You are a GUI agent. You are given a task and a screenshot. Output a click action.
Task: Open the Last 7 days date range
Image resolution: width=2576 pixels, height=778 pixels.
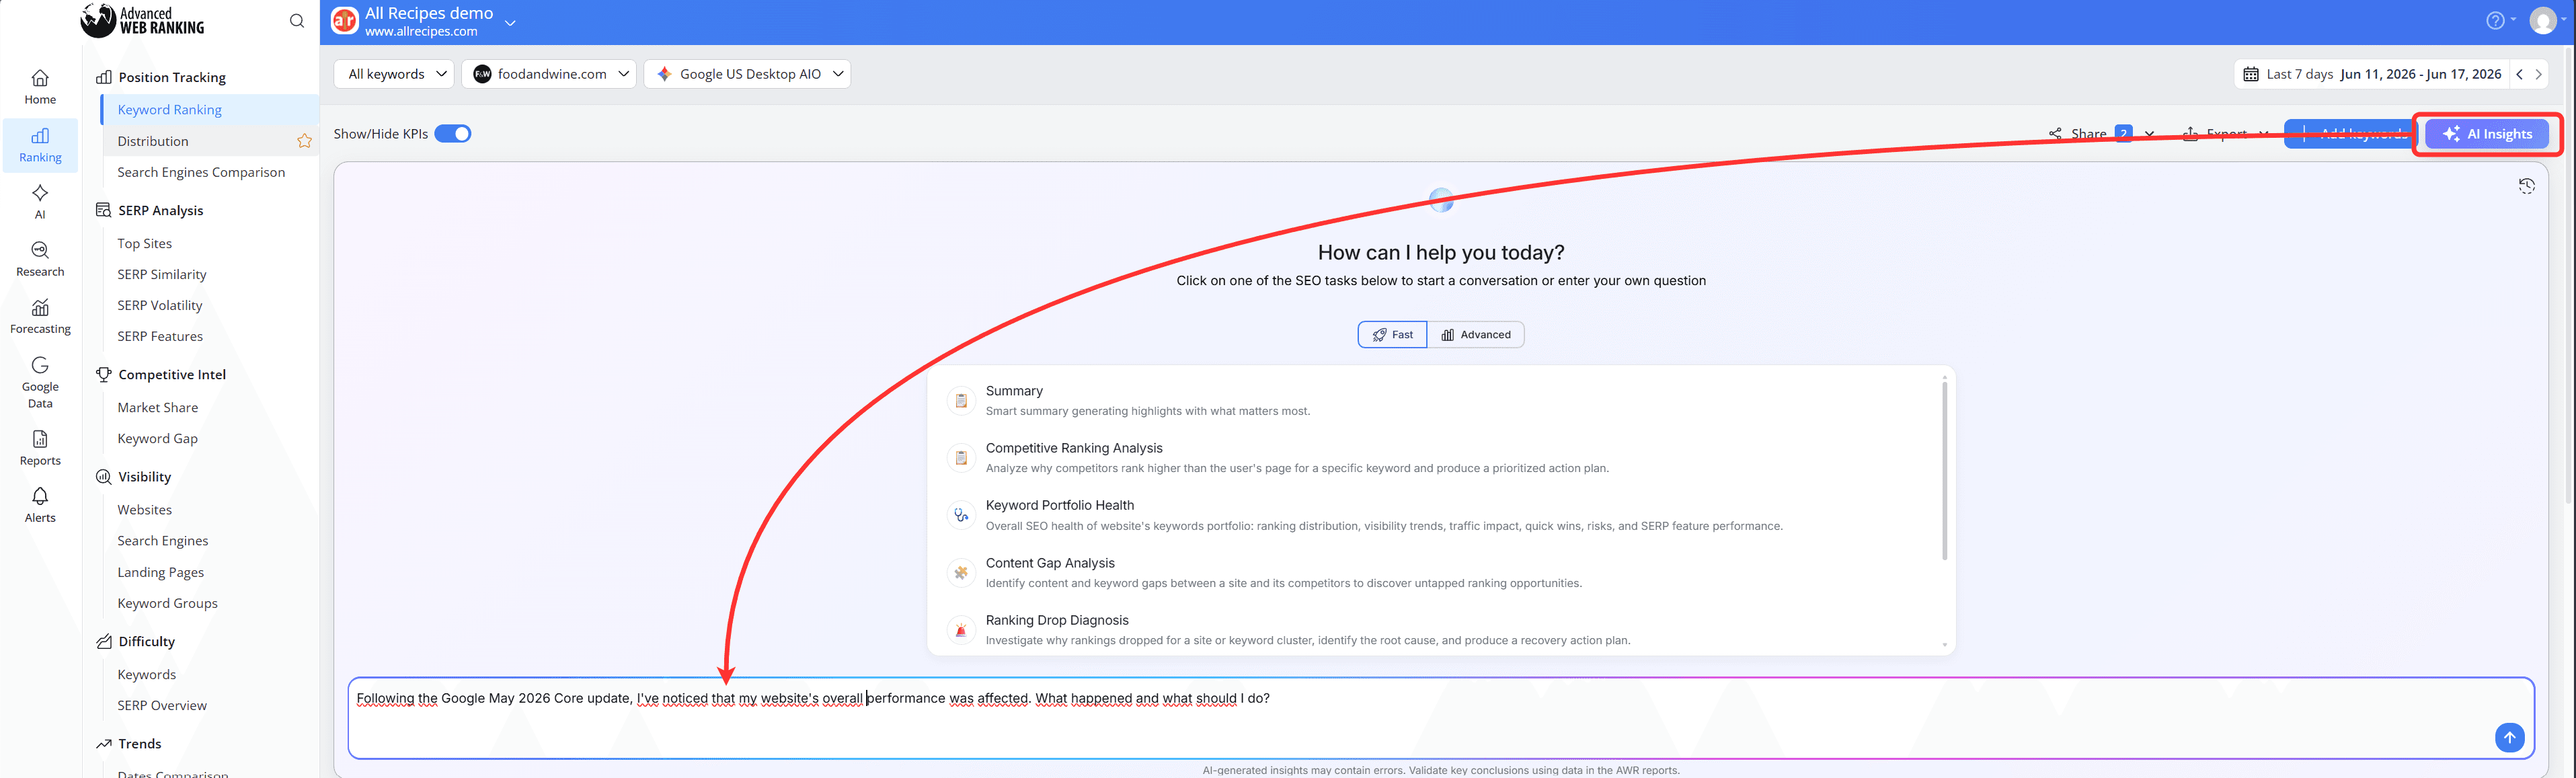(x=2371, y=74)
